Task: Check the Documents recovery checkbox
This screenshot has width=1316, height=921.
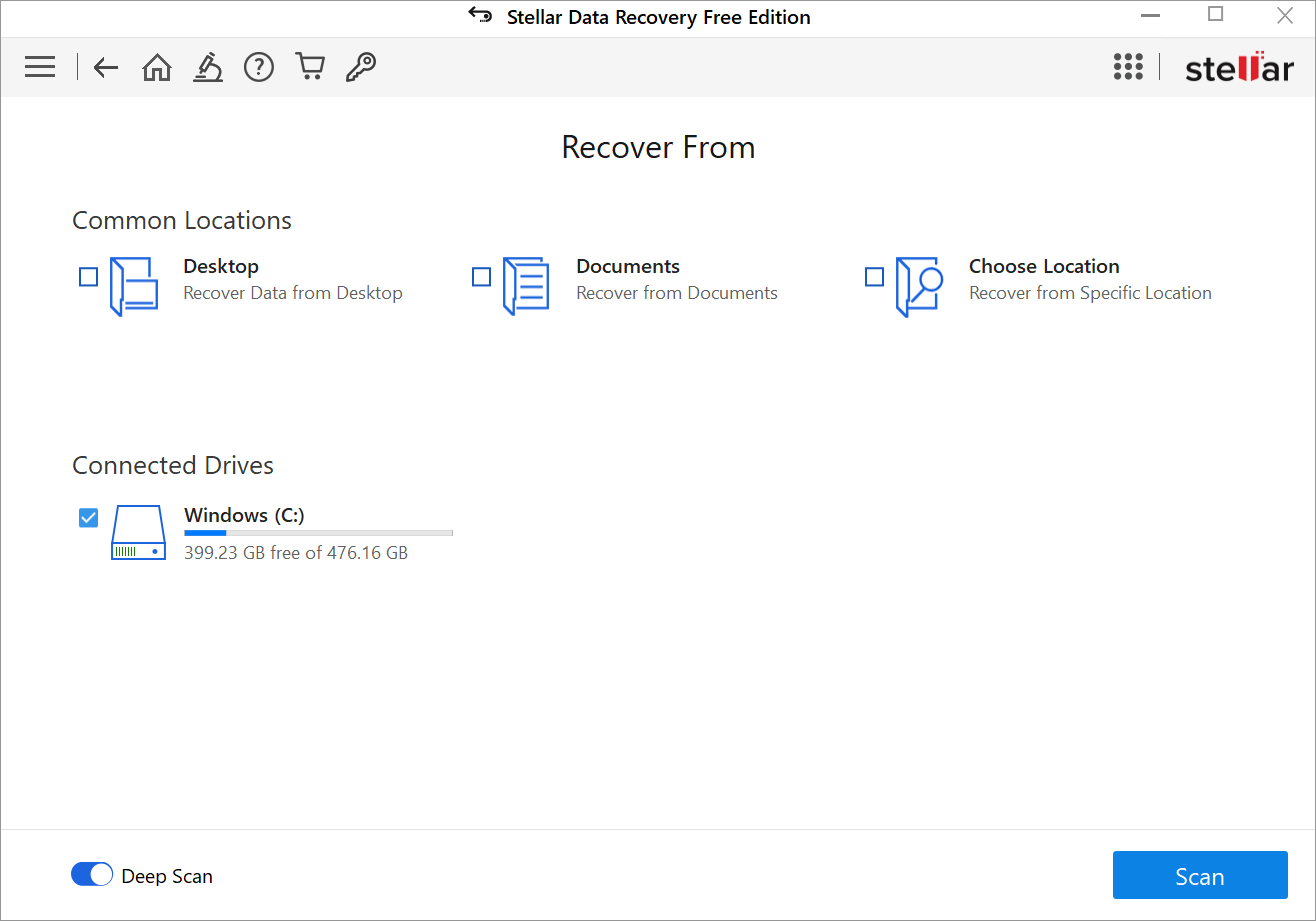Action: click(481, 276)
